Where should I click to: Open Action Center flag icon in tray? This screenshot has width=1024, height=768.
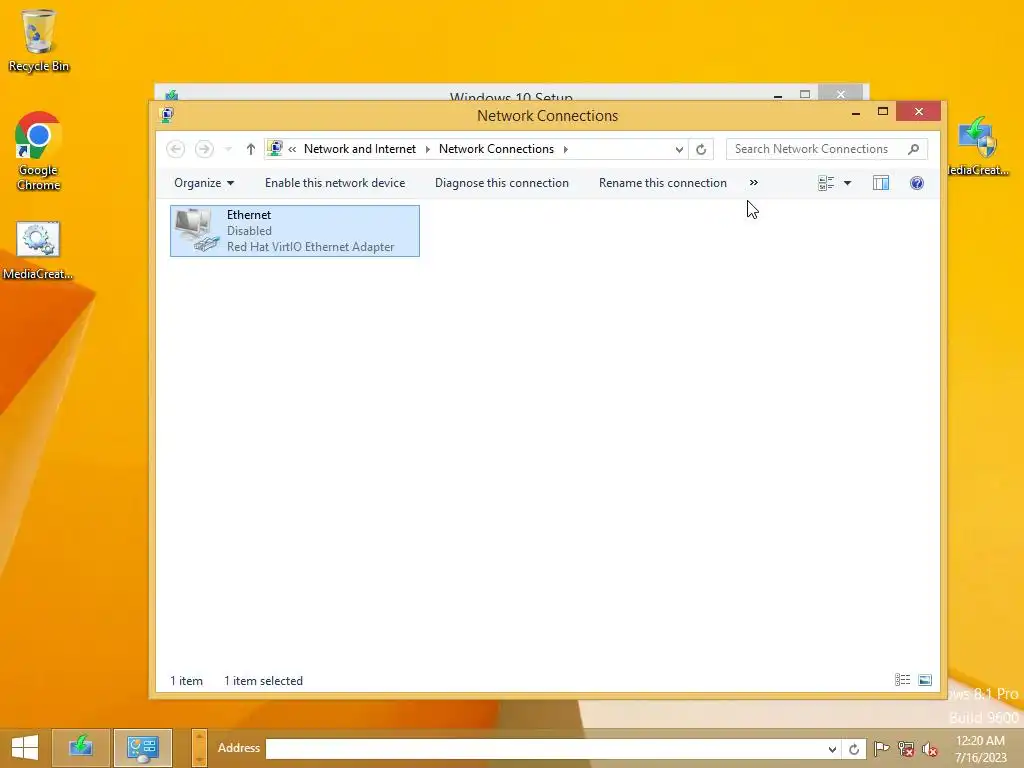pos(881,748)
